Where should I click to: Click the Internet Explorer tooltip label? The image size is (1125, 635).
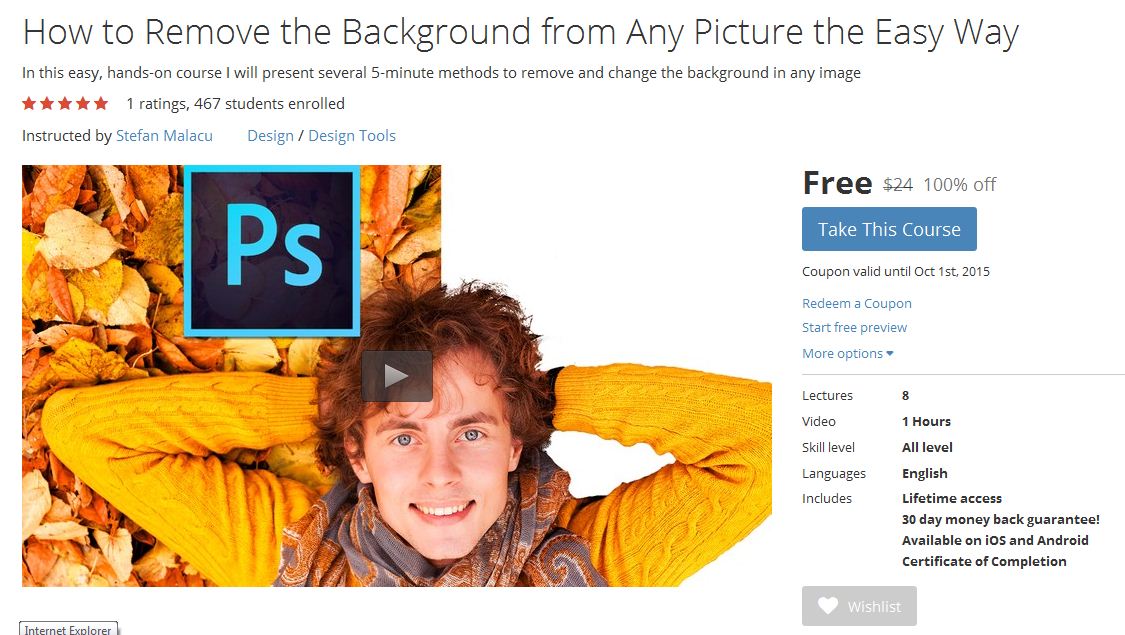tap(68, 629)
